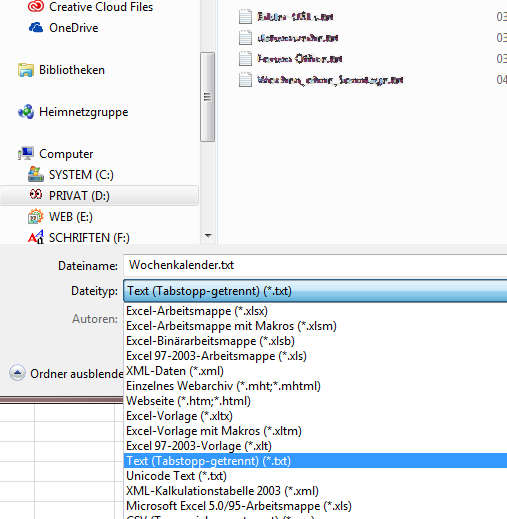
Task: Click the Ordner ausblenden arrow icon
Action: click(x=17, y=373)
